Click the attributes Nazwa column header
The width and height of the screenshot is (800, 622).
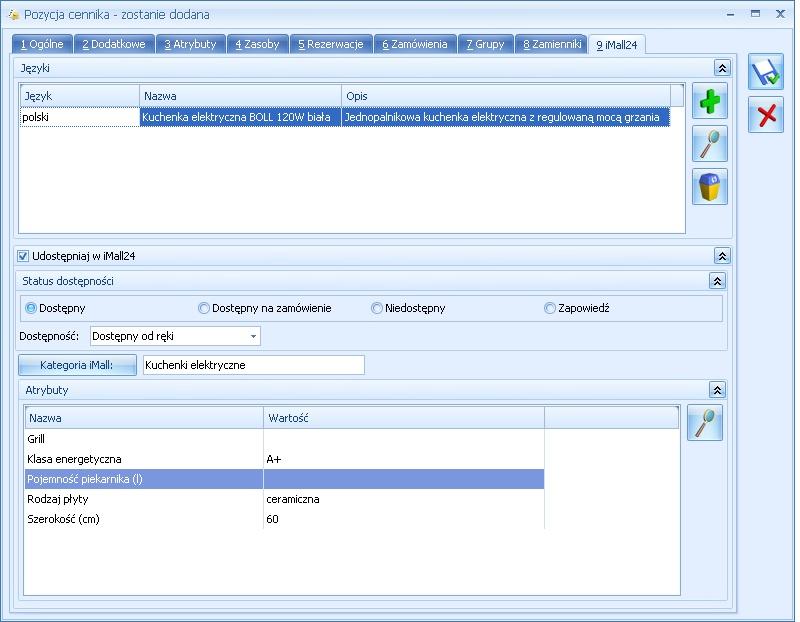[x=144, y=418]
